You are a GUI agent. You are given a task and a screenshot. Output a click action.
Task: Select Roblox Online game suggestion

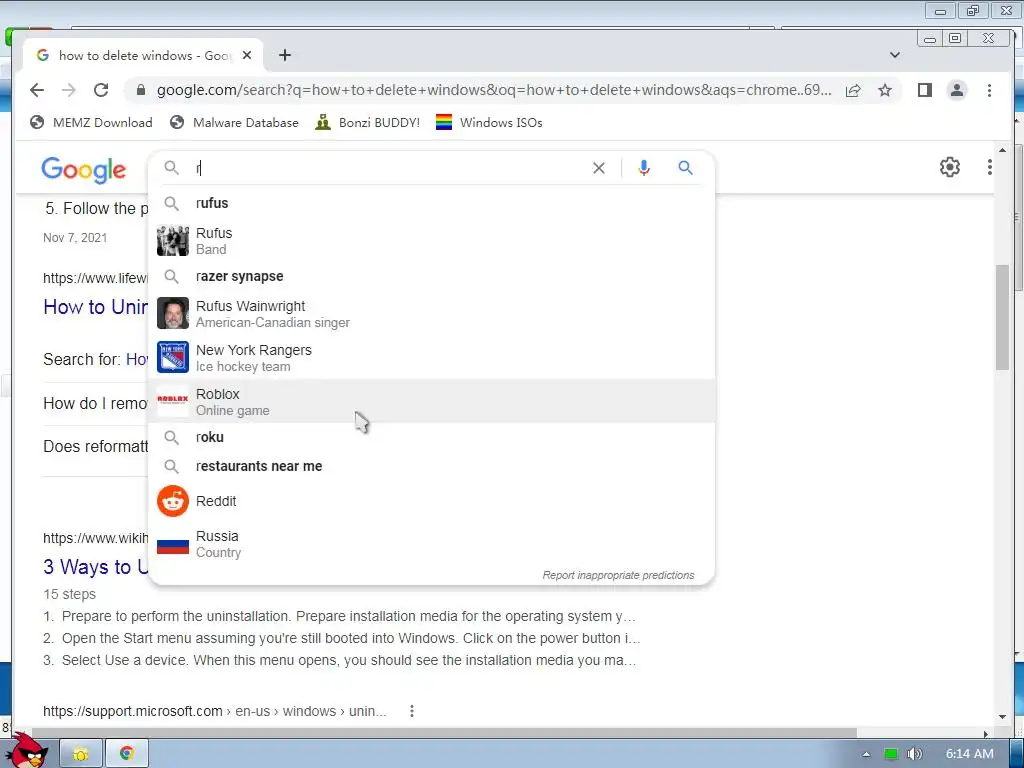(x=432, y=402)
